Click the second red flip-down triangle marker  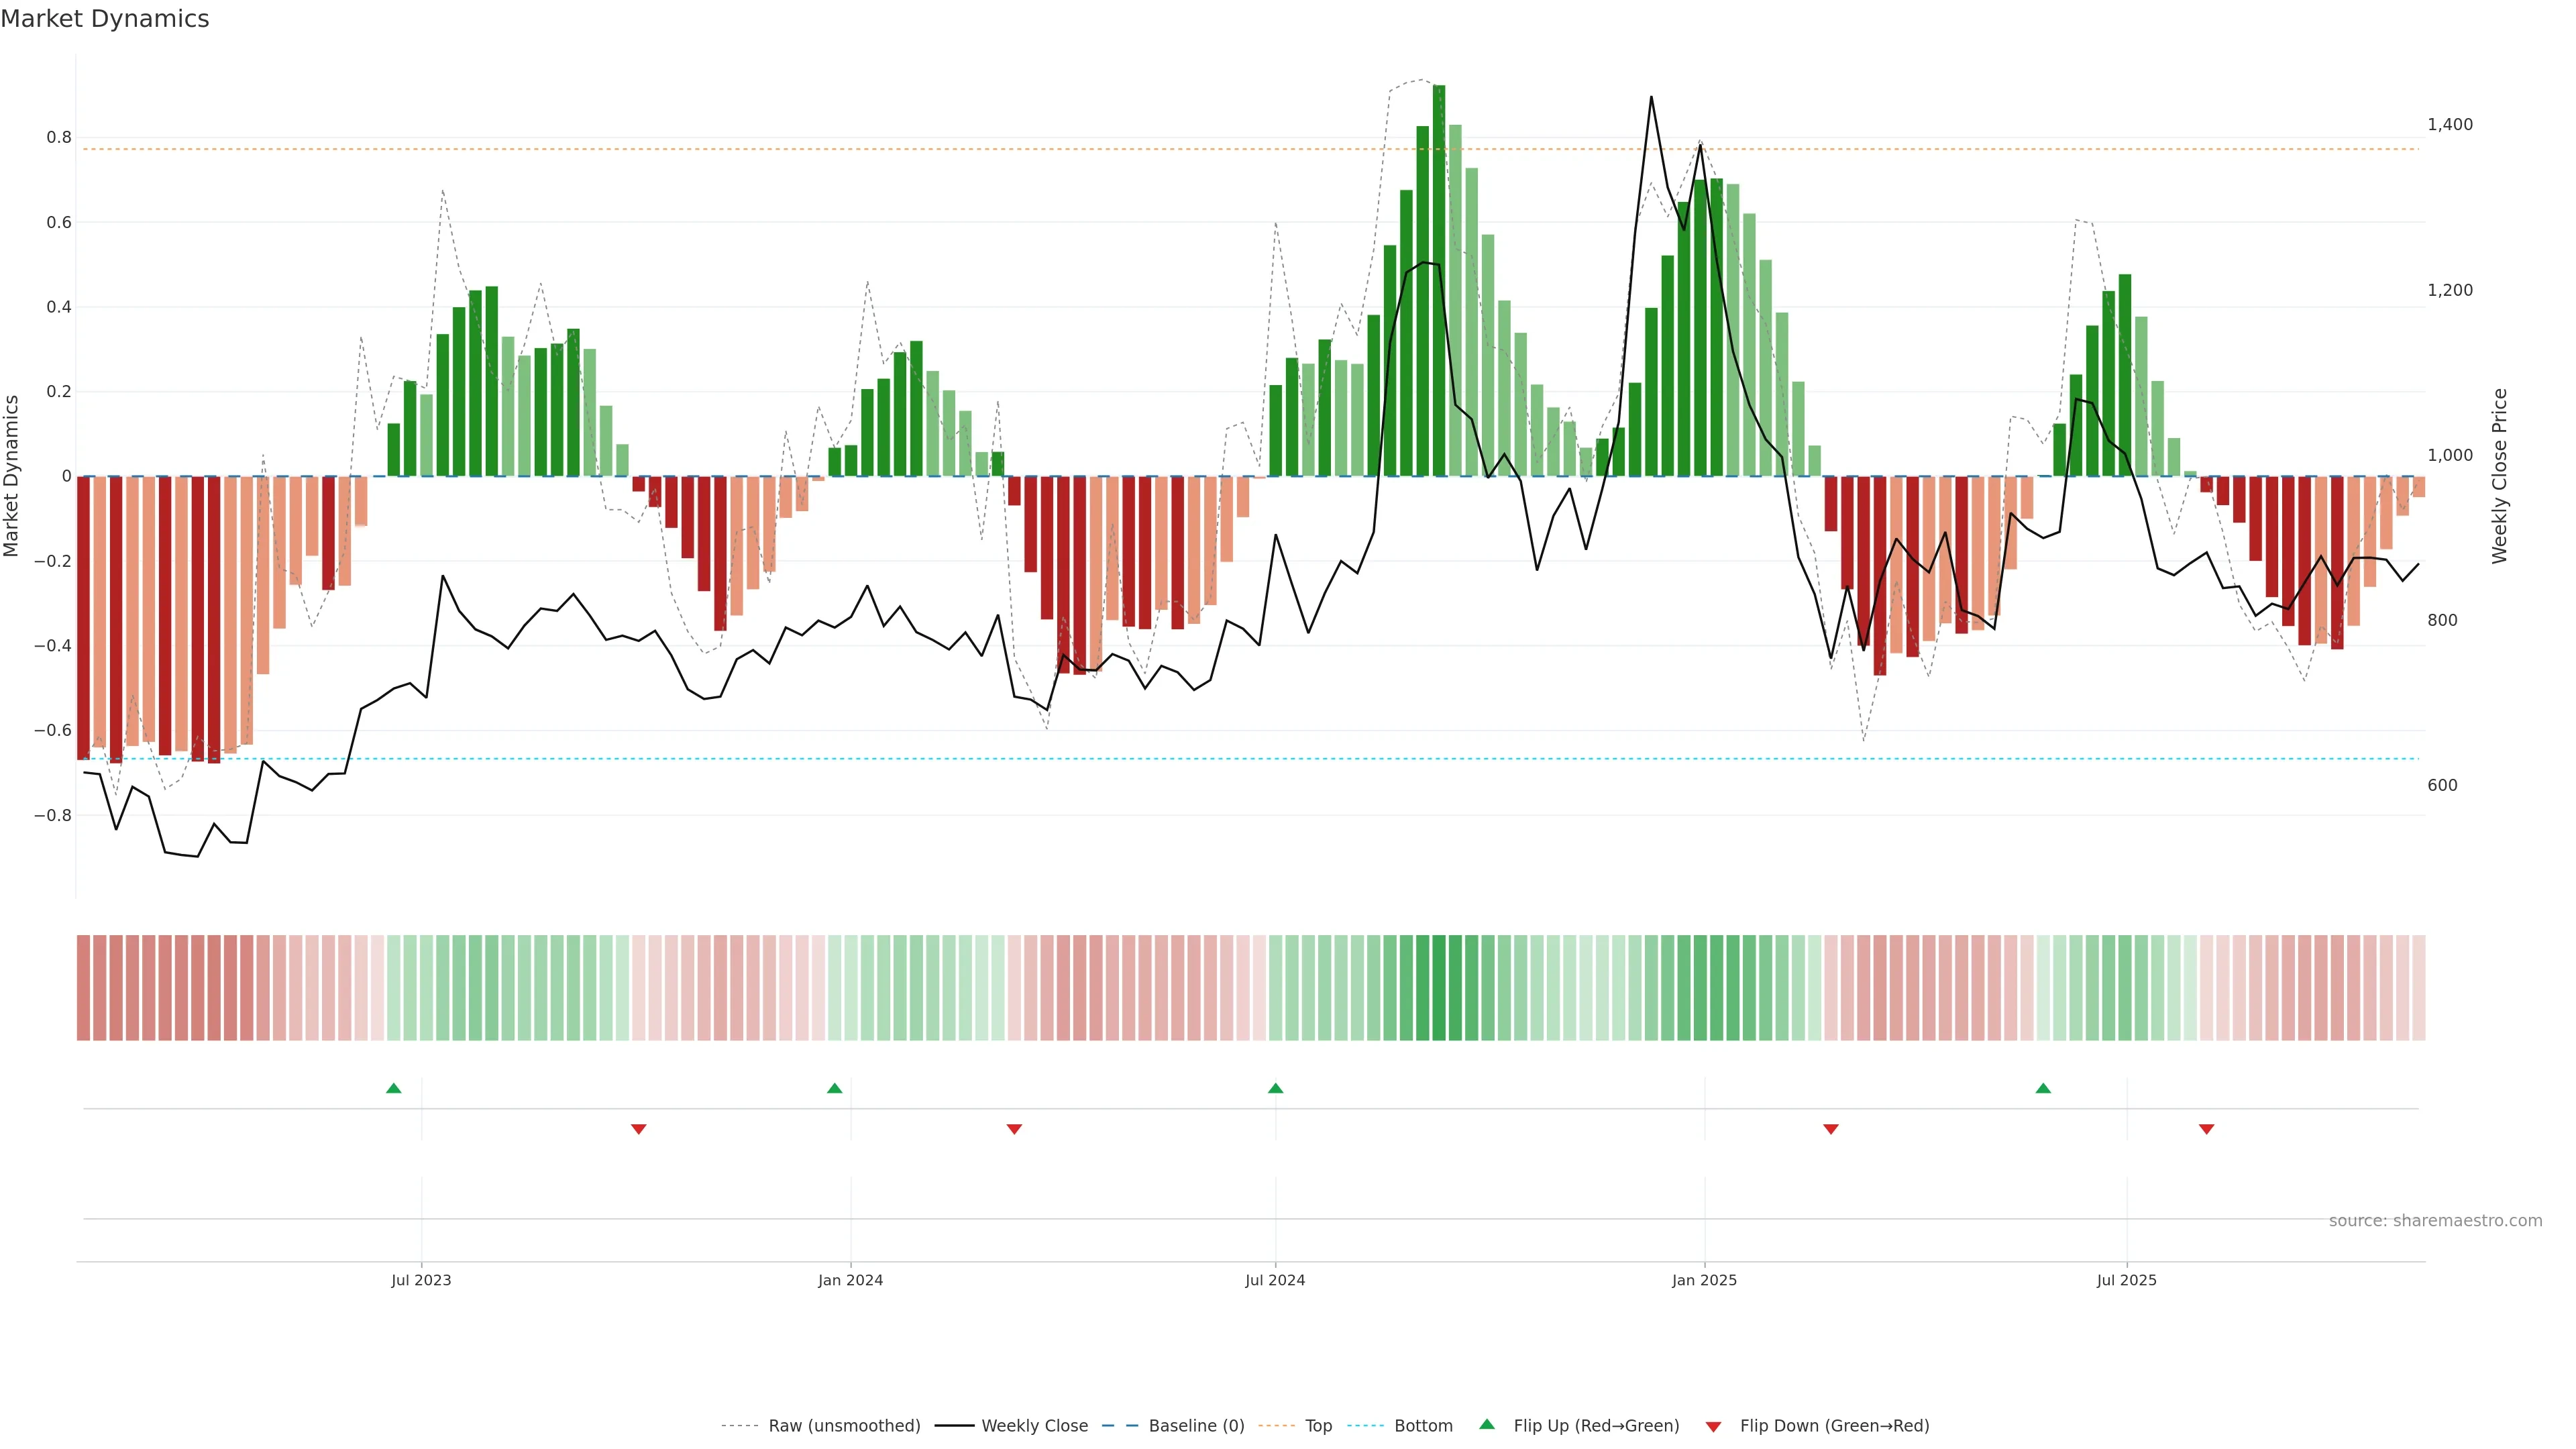(1014, 1129)
